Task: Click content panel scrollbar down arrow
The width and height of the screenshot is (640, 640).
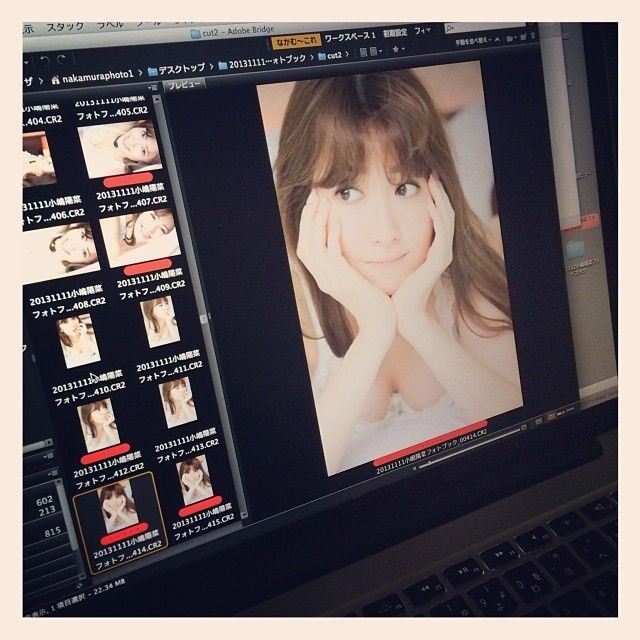Action: (x=243, y=514)
